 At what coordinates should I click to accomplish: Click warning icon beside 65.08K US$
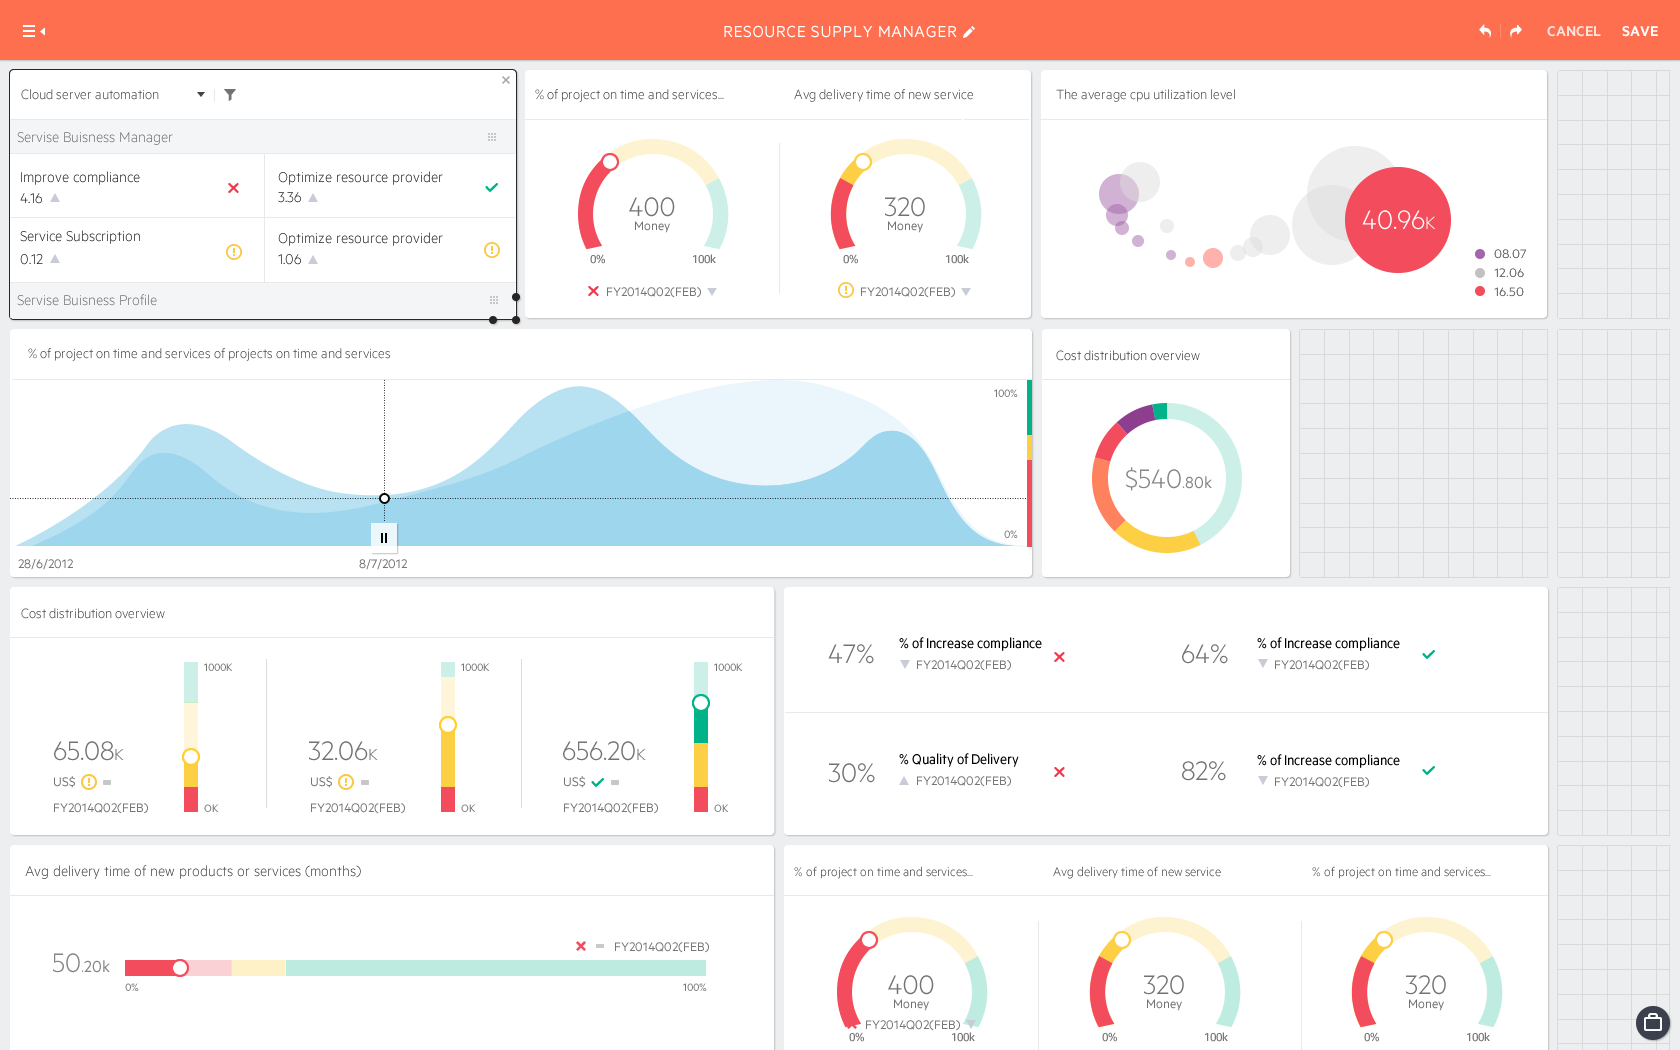[89, 782]
